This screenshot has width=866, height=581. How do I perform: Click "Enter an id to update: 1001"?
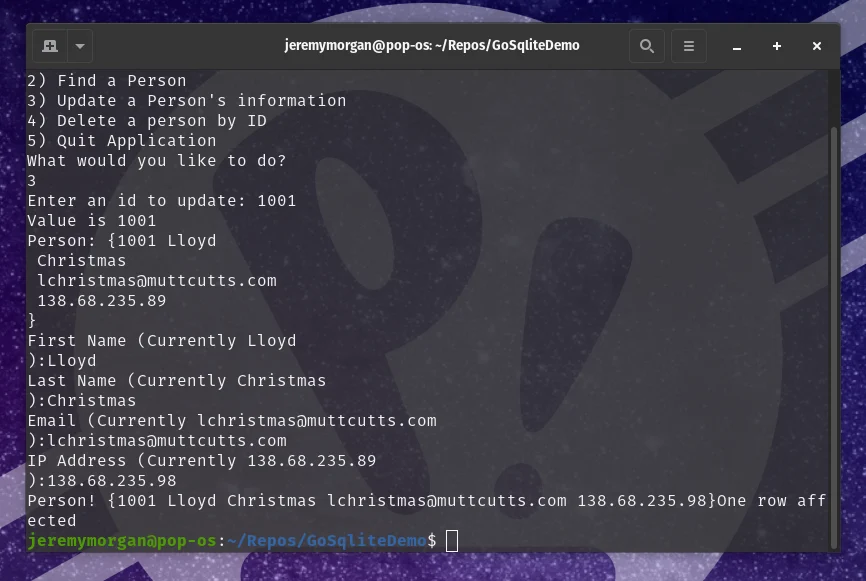162,201
